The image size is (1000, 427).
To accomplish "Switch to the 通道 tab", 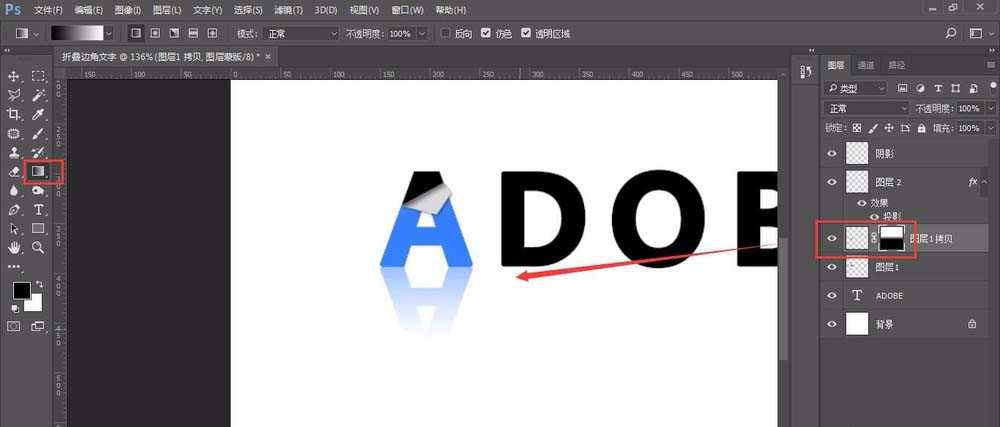I will (866, 65).
